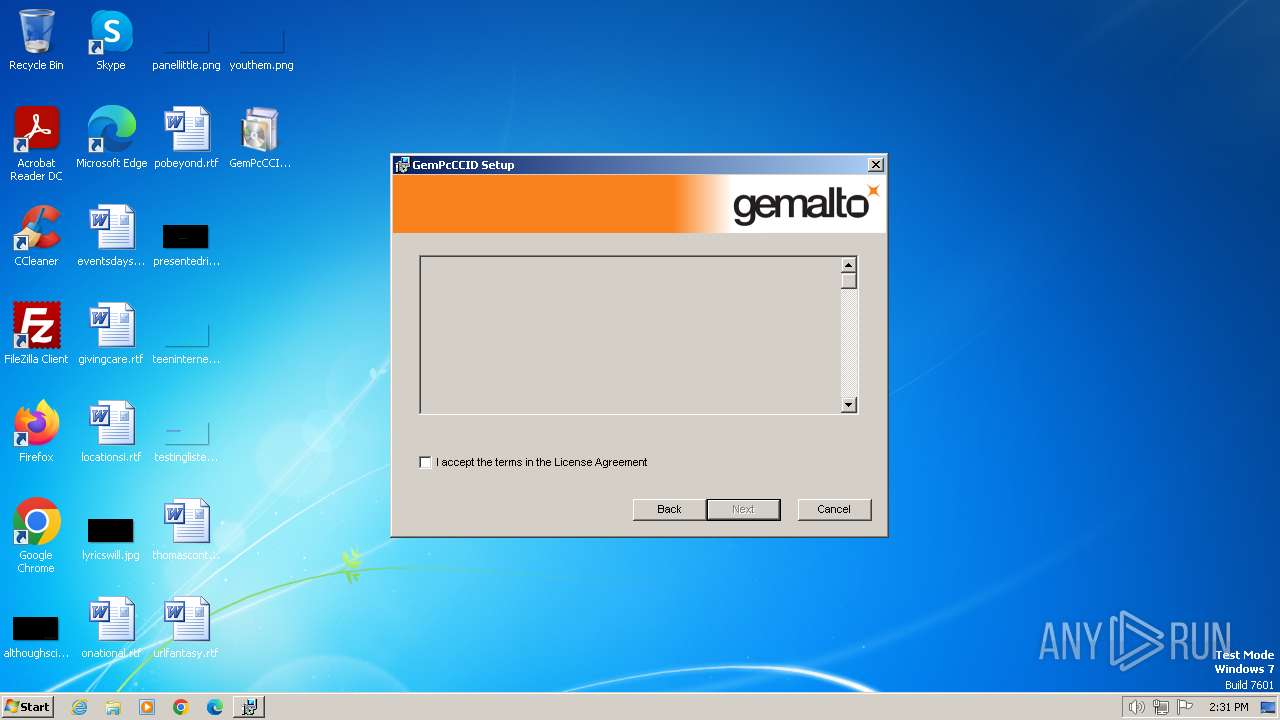
Task: Open Windows Media Player from taskbar
Action: click(147, 707)
